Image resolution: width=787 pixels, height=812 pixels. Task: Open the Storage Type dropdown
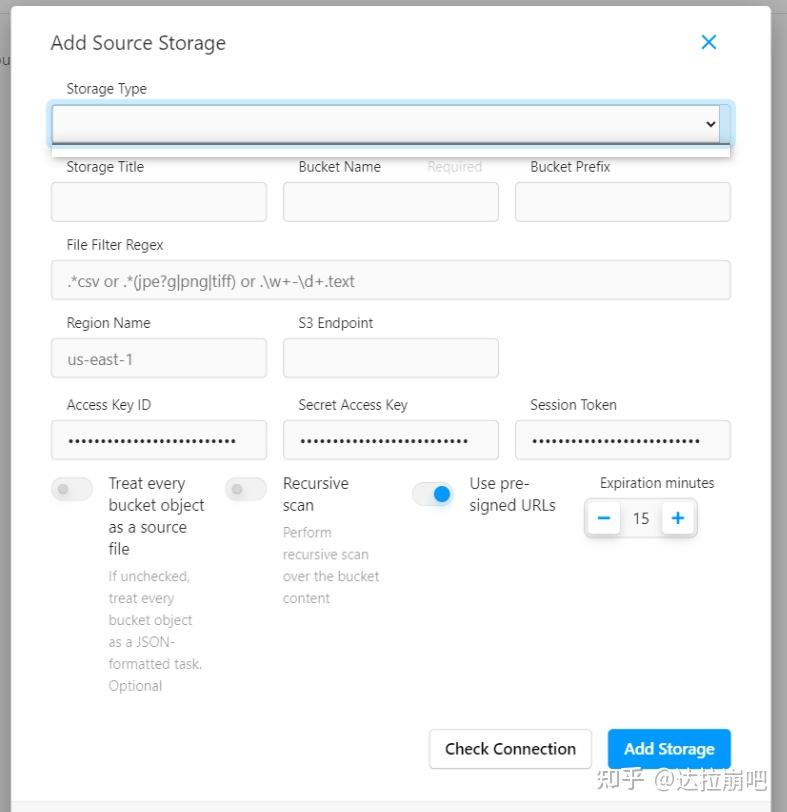pos(380,124)
